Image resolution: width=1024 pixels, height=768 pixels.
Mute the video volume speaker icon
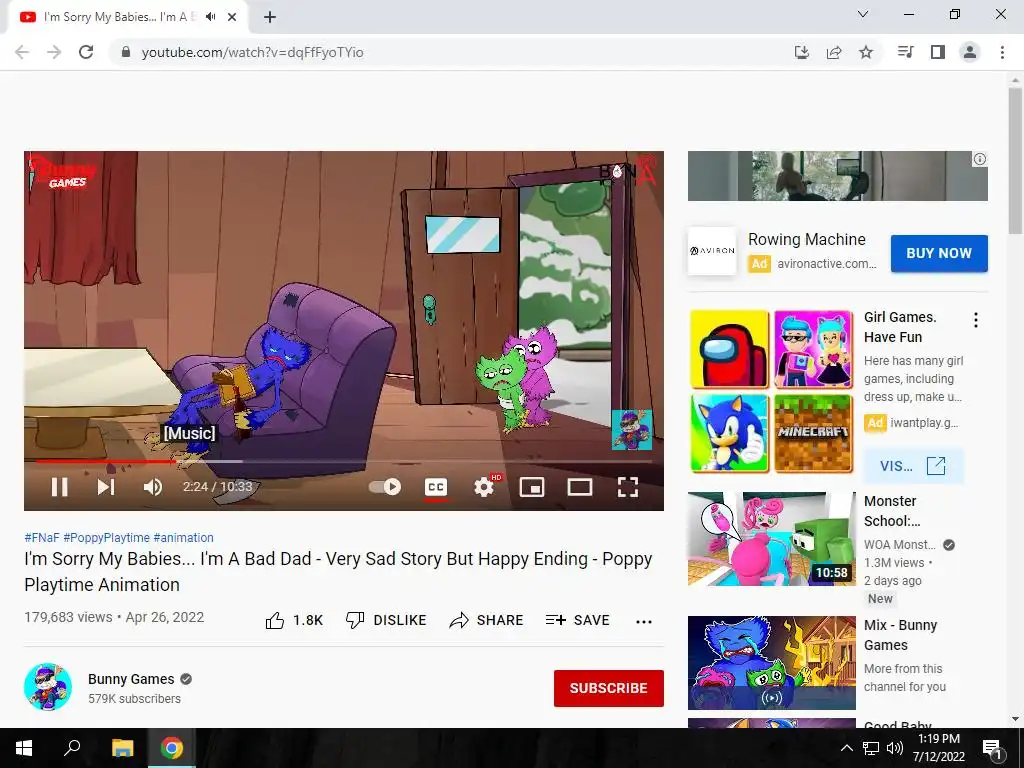153,487
